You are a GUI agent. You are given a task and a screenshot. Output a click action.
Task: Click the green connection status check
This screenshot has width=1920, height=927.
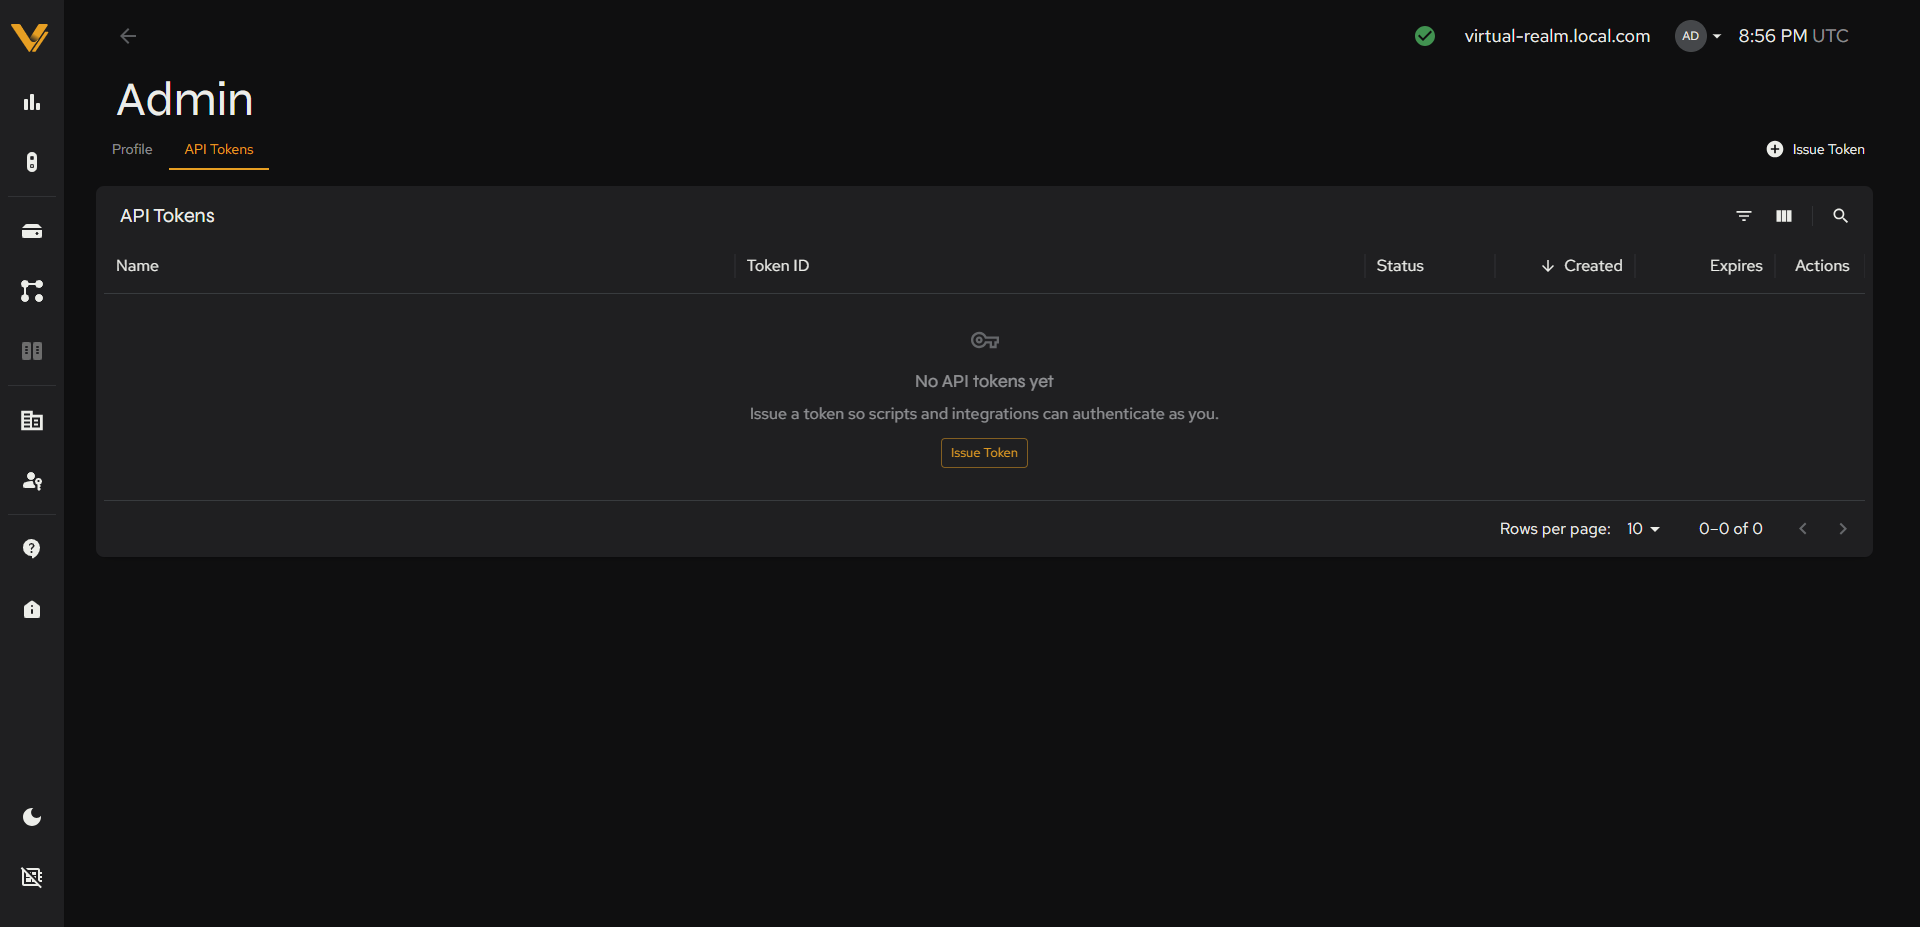(1425, 36)
